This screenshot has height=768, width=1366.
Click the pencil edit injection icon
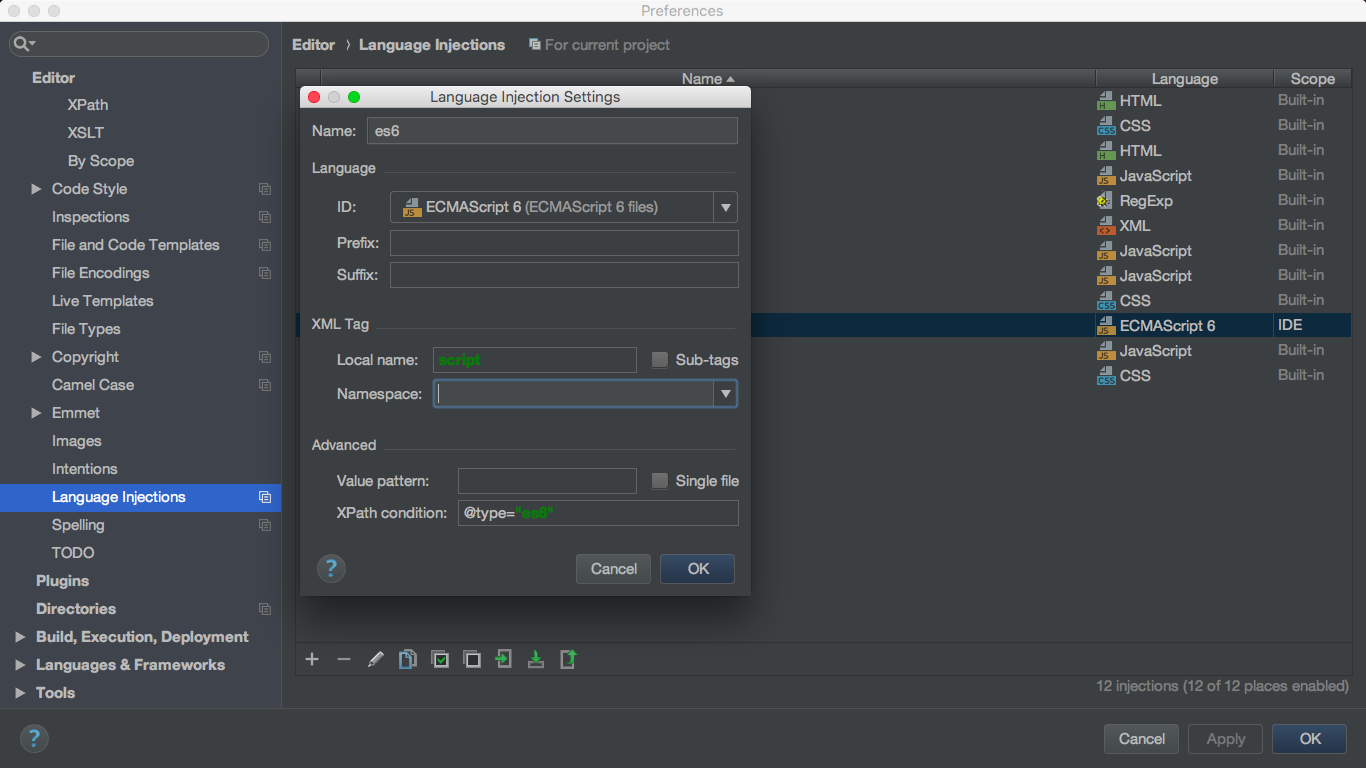(376, 659)
